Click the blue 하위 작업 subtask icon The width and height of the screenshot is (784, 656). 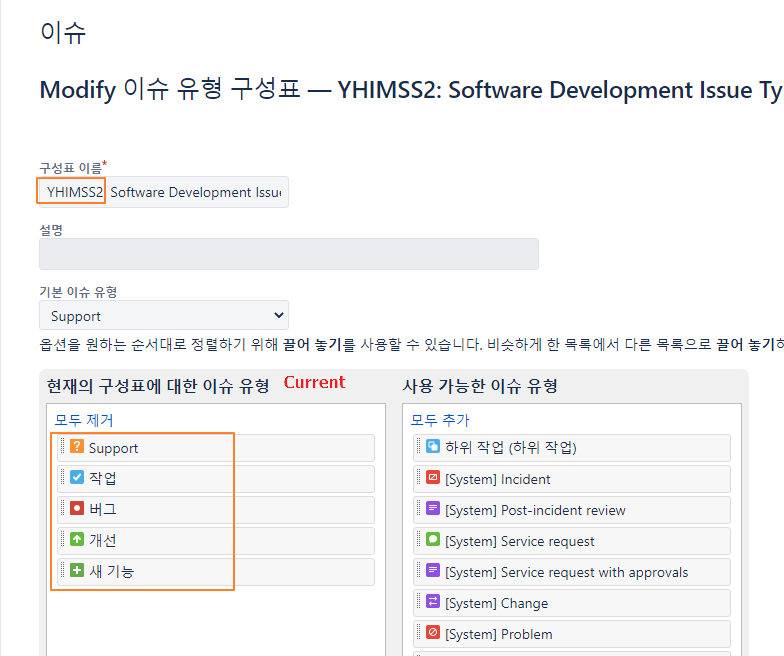pos(432,446)
